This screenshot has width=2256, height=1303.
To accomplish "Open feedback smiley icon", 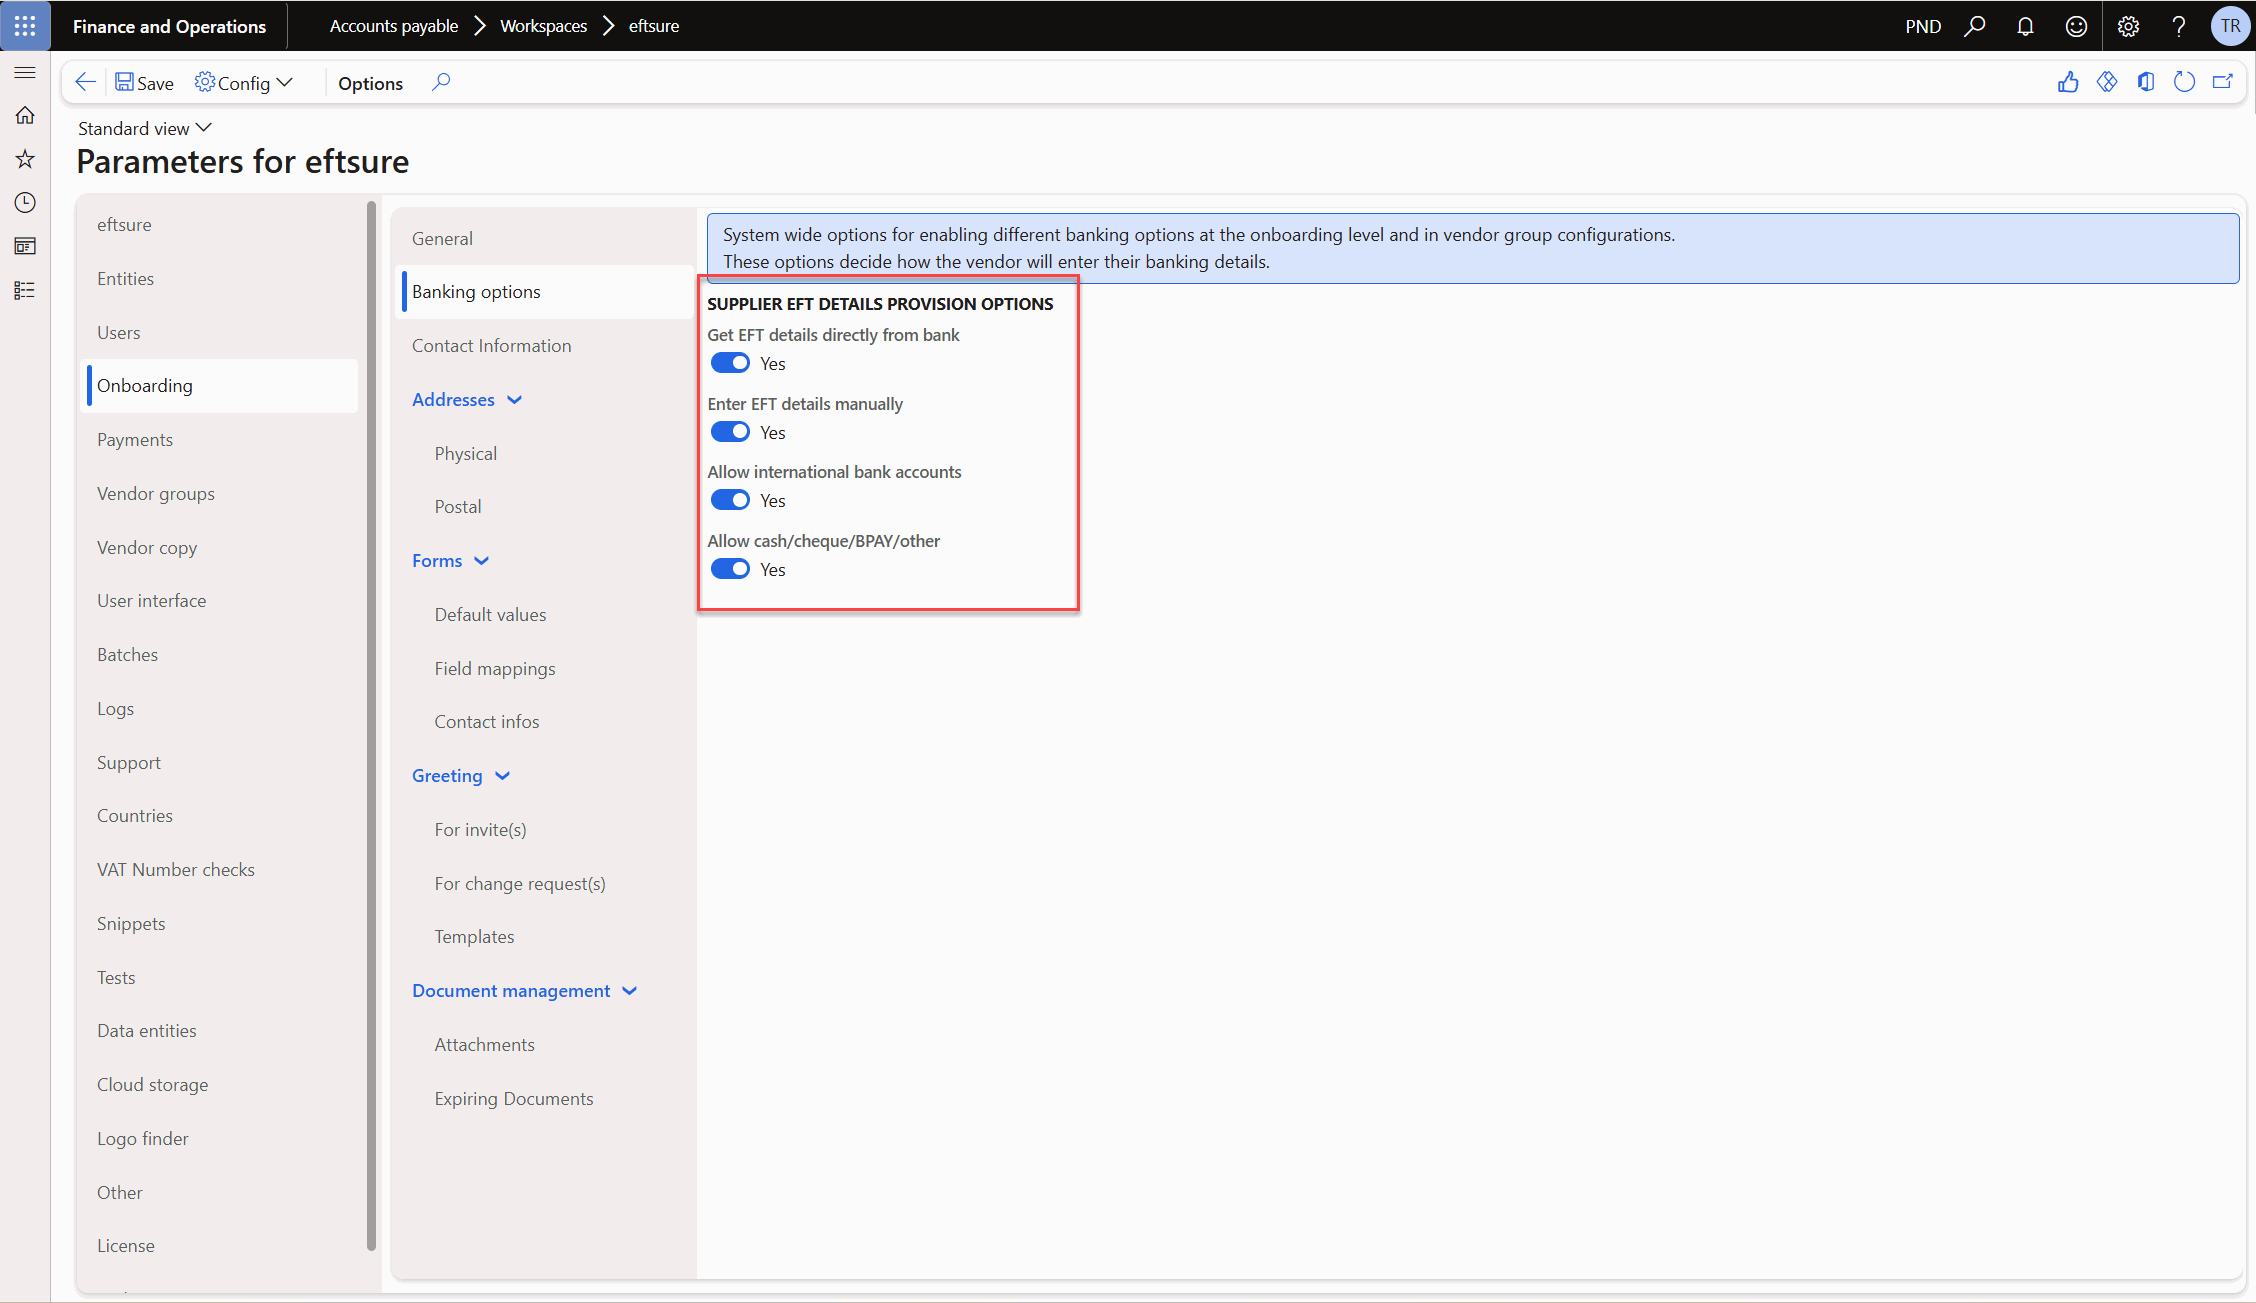I will click(x=2076, y=26).
